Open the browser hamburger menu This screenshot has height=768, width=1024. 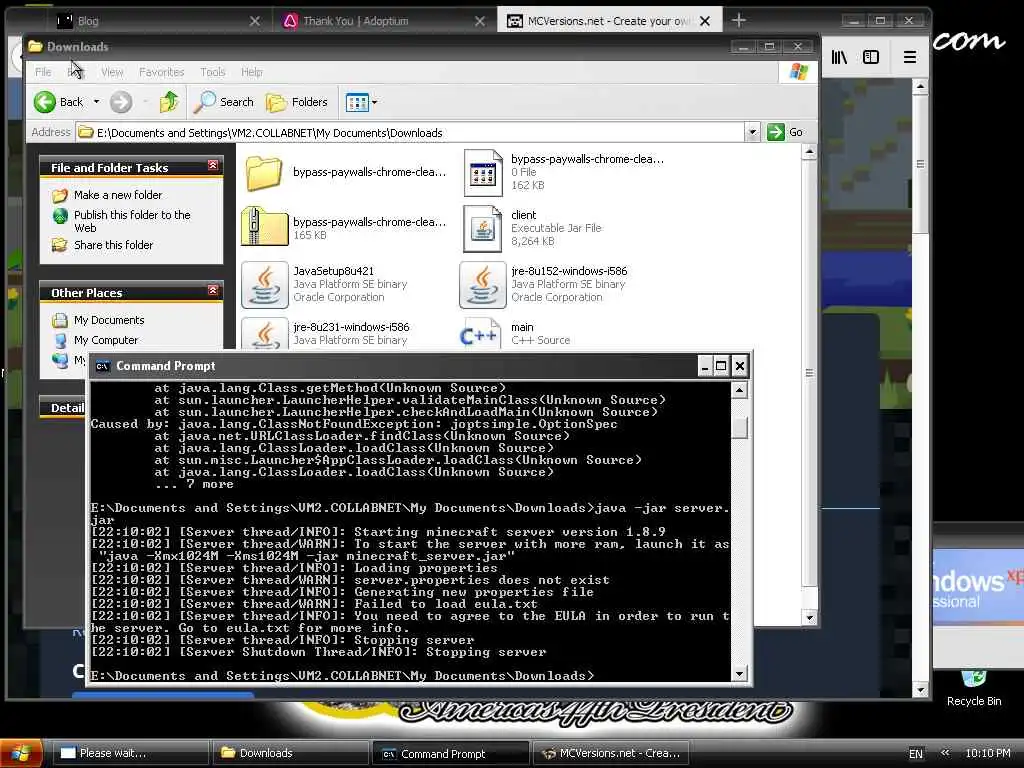(x=910, y=57)
